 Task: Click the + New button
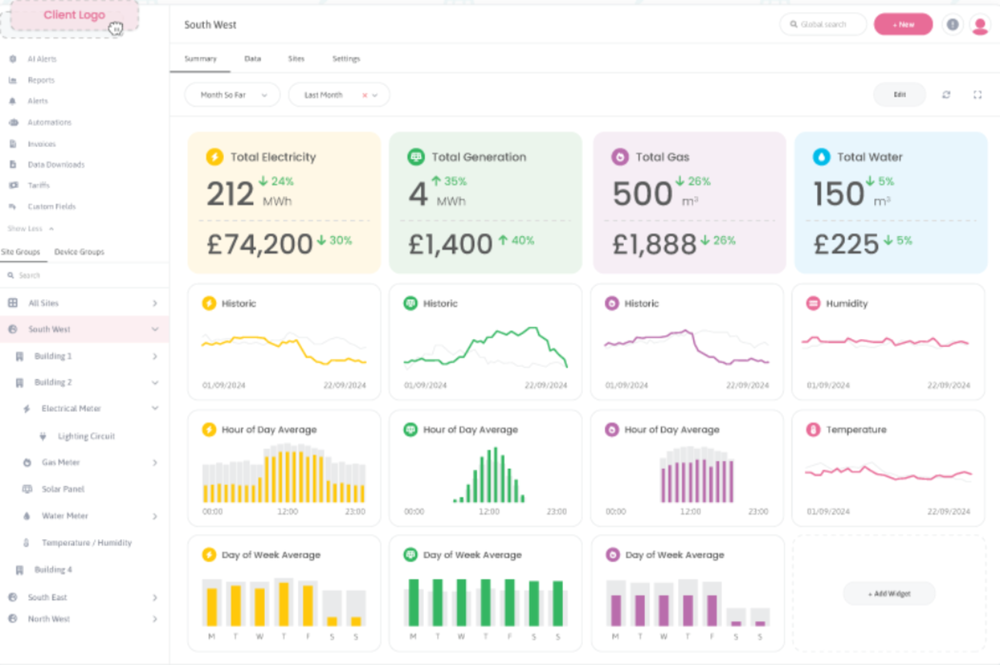click(903, 25)
